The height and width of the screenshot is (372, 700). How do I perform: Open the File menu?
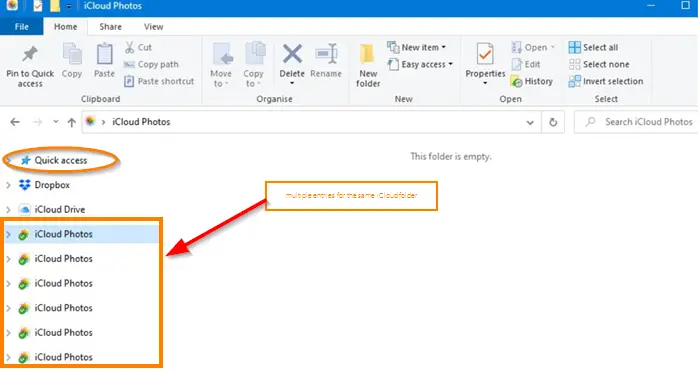tap(21, 27)
